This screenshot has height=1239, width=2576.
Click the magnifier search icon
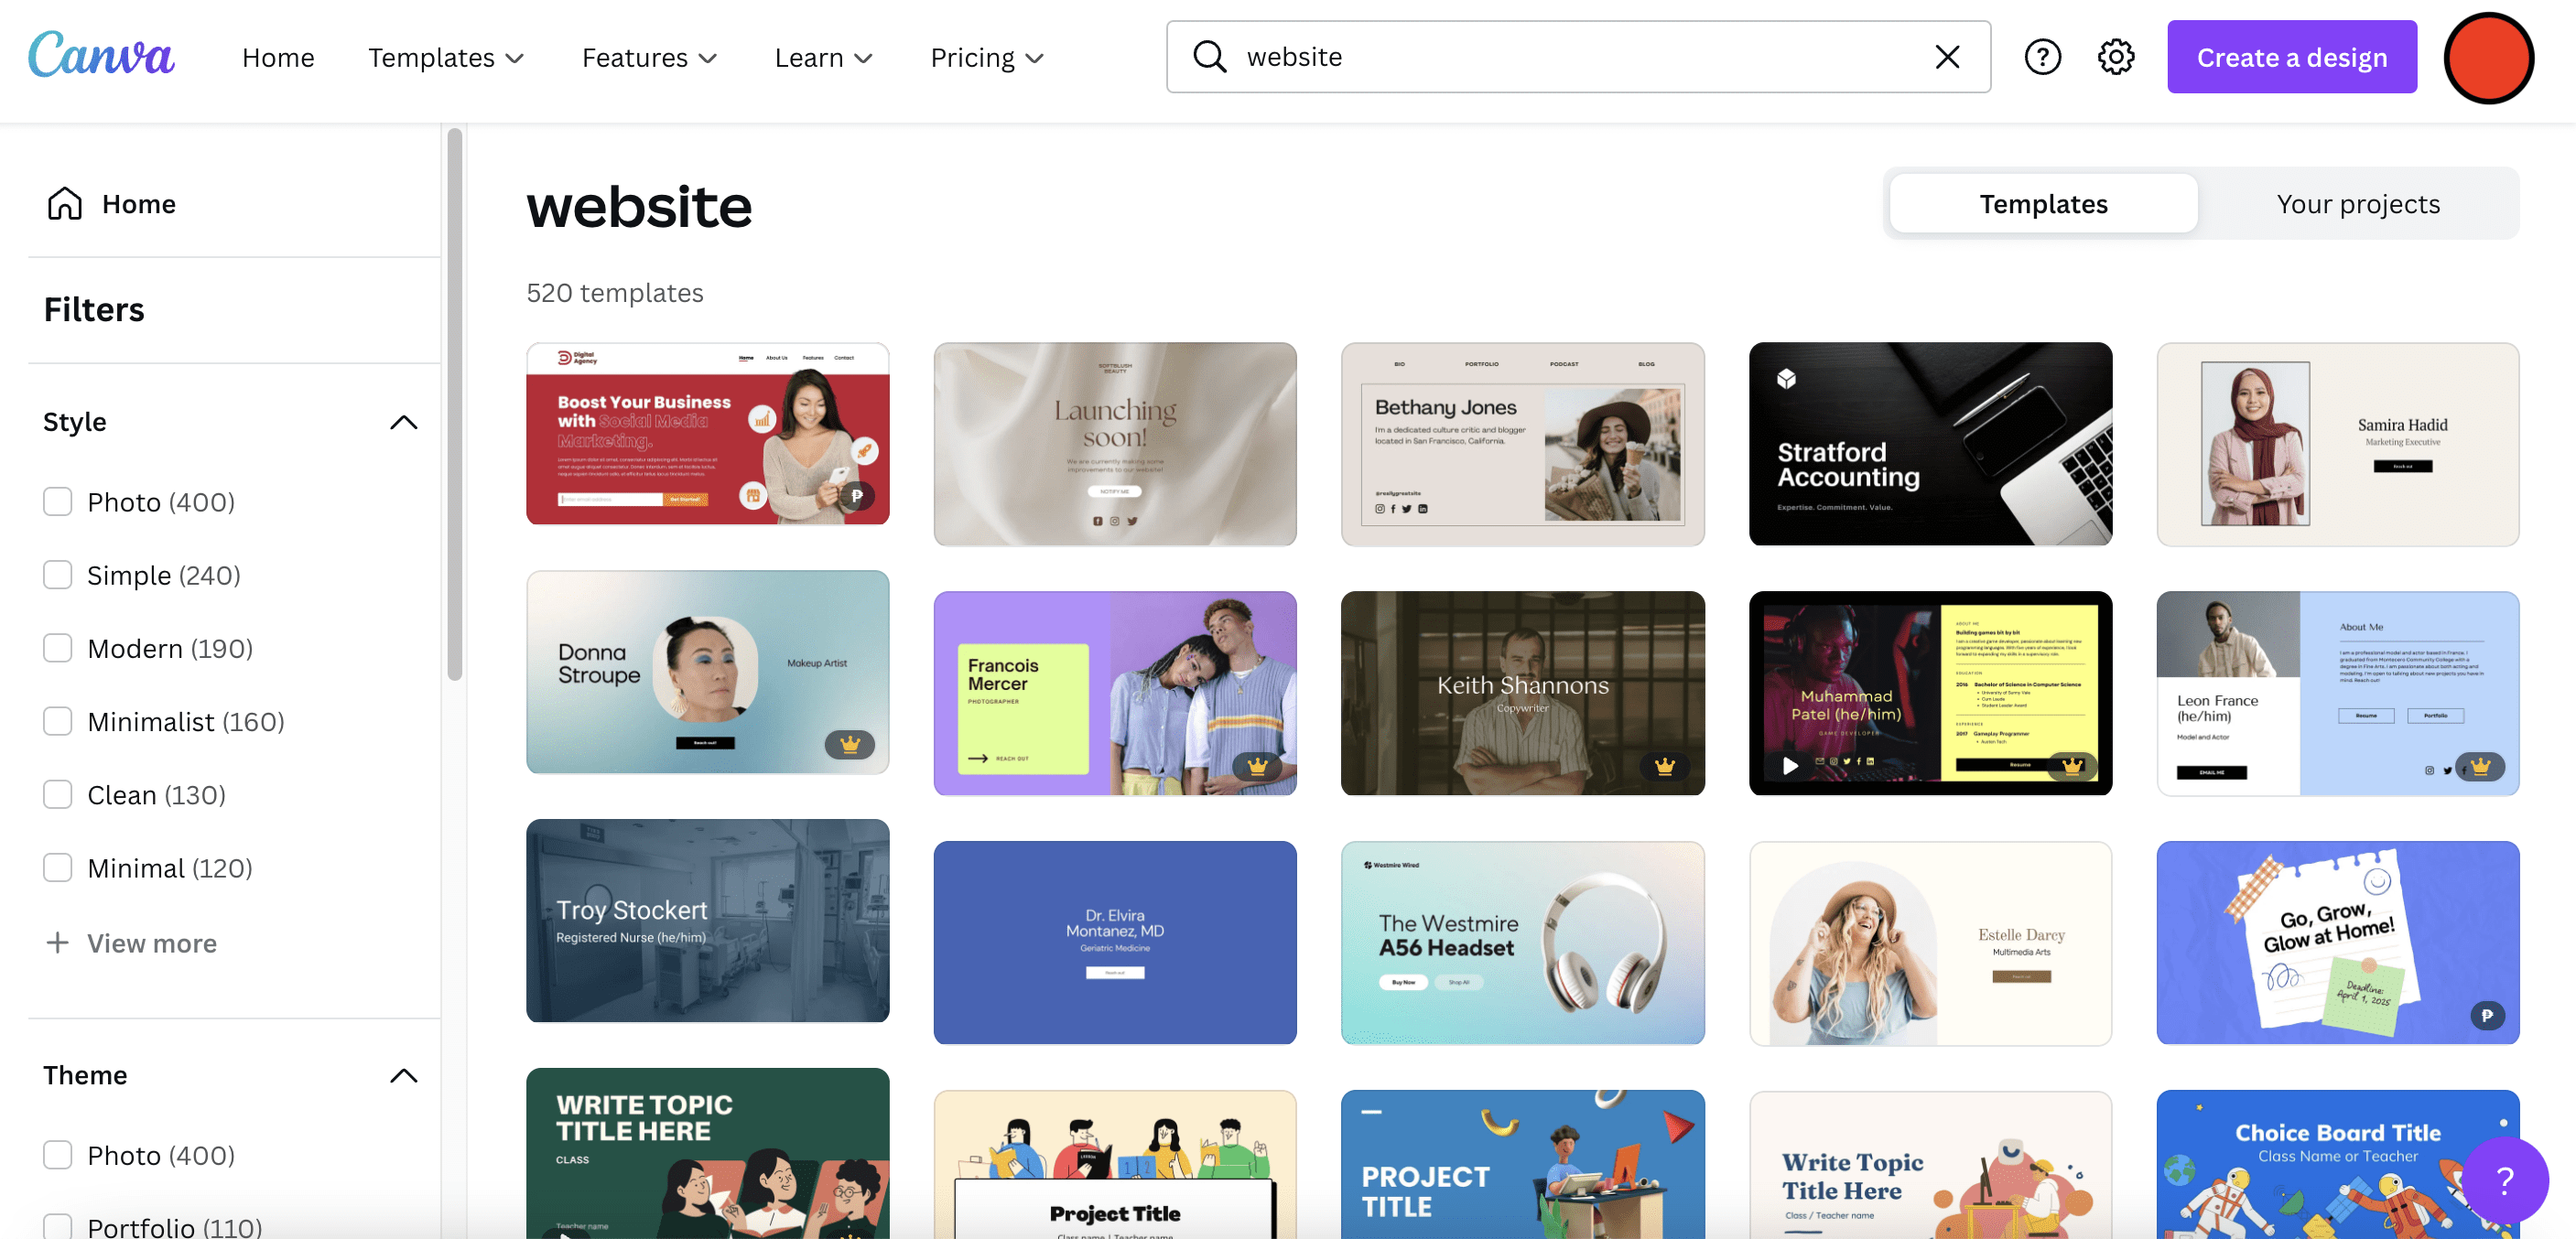(1209, 57)
